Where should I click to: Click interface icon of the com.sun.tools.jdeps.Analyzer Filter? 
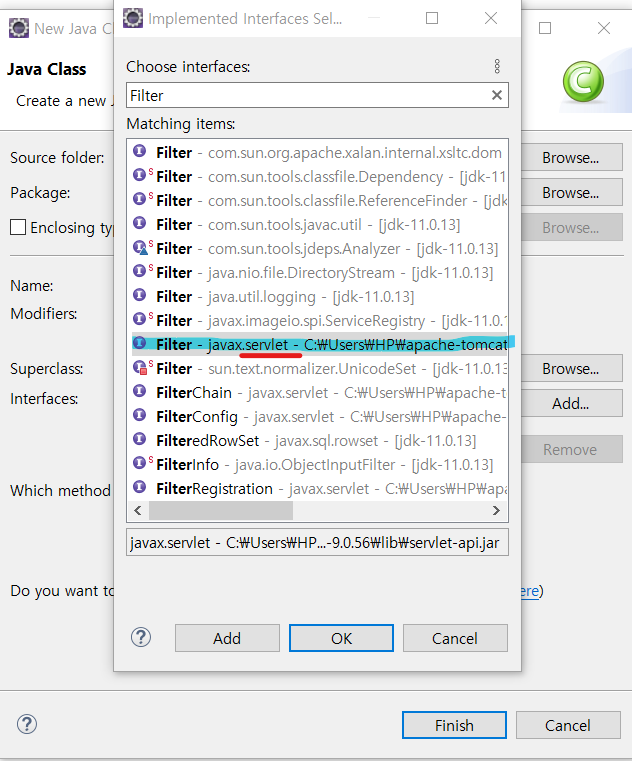click(140, 248)
